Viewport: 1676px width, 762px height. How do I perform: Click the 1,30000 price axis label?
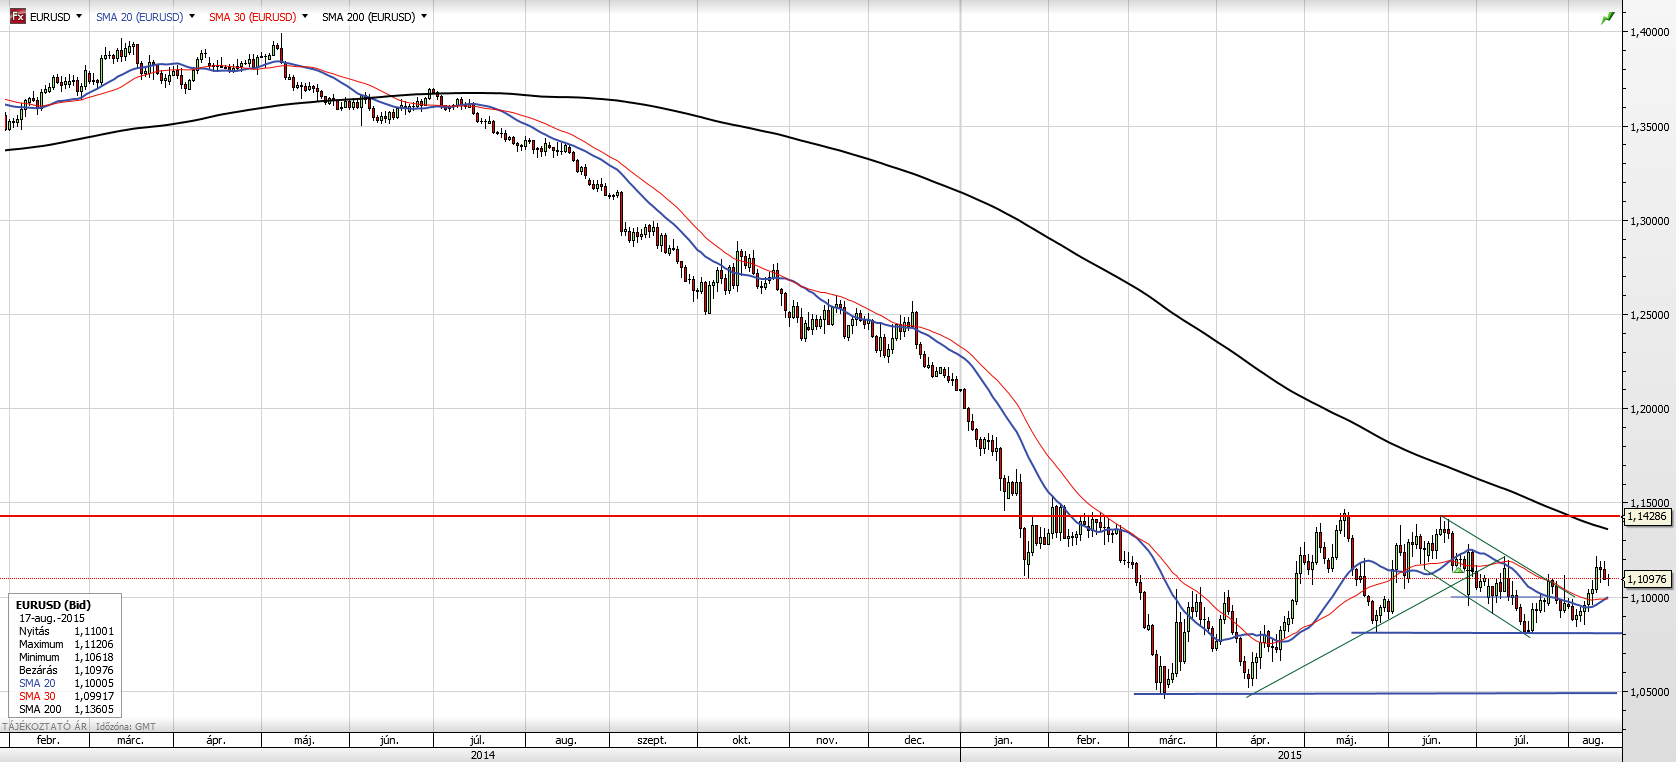[x=1650, y=221]
